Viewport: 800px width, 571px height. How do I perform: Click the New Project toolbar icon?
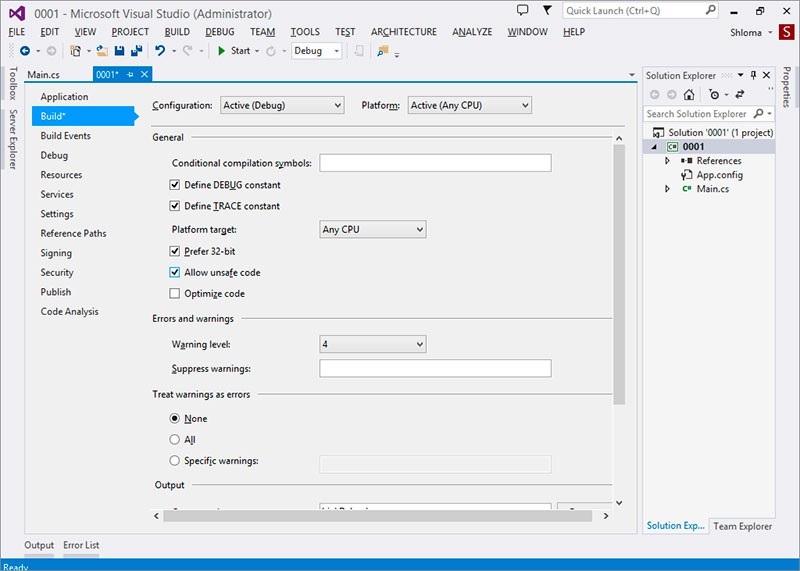coord(76,51)
